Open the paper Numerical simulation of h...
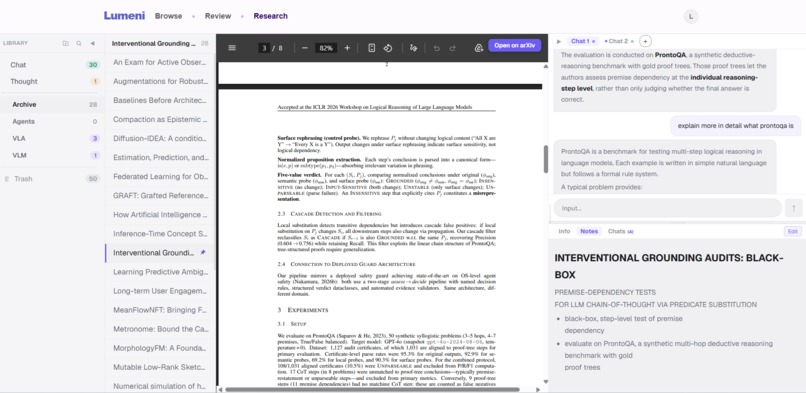The image size is (806, 393). tap(160, 386)
